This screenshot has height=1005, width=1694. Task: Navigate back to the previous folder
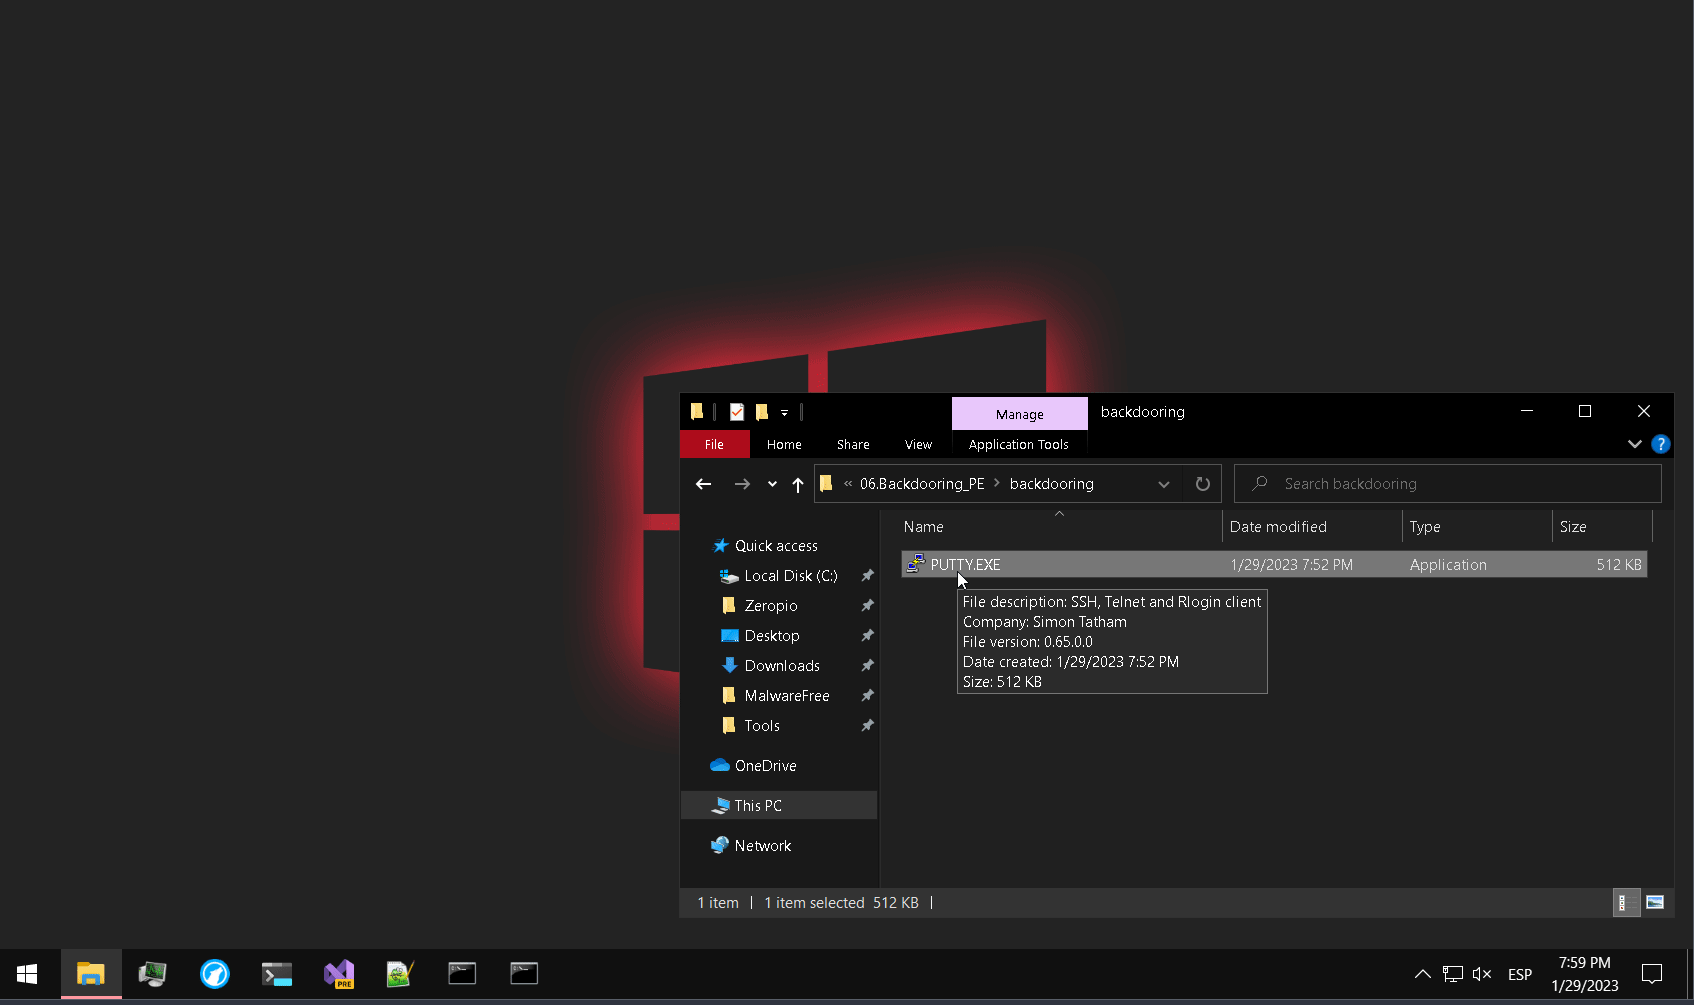[704, 484]
